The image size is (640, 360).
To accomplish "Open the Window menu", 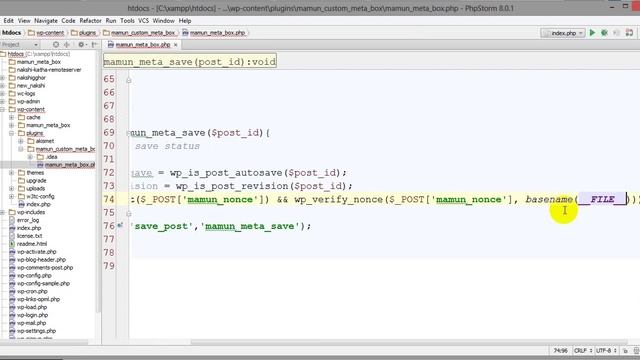I will [163, 20].
